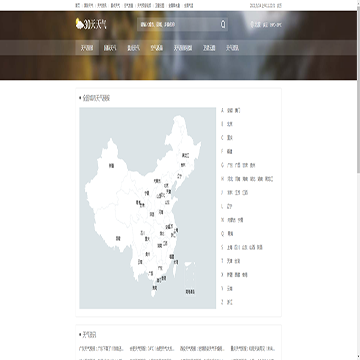Select 吉林 on the China map

[x=183, y=165]
